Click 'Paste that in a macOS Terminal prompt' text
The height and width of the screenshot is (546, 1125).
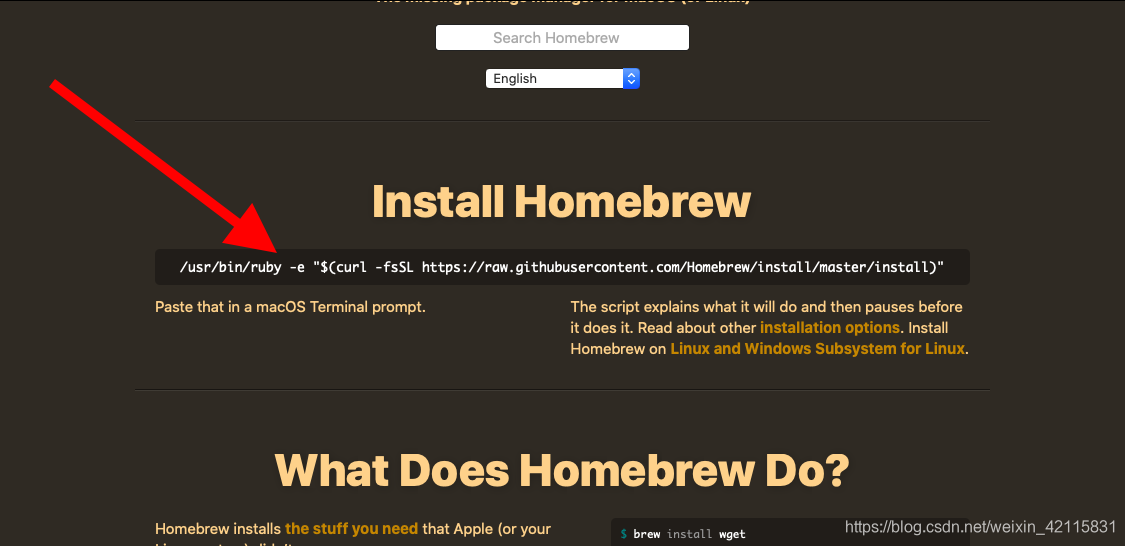(x=291, y=307)
